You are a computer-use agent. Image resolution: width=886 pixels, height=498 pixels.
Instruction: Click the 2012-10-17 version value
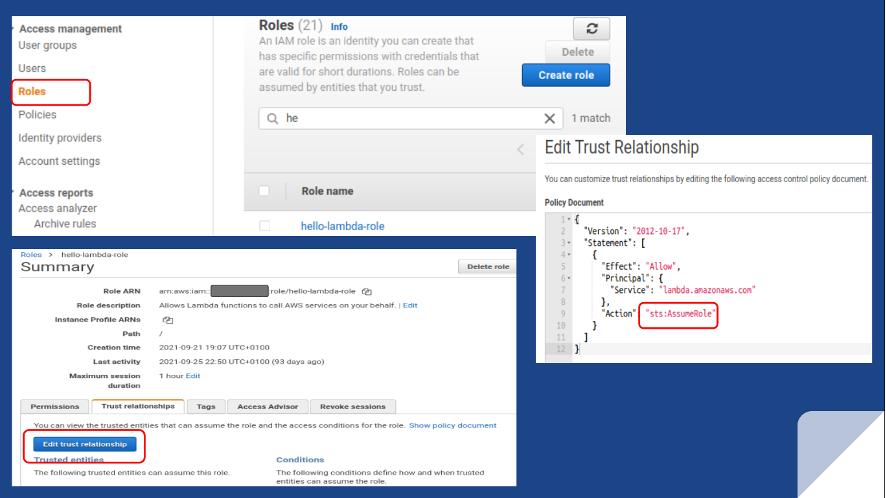click(x=658, y=231)
